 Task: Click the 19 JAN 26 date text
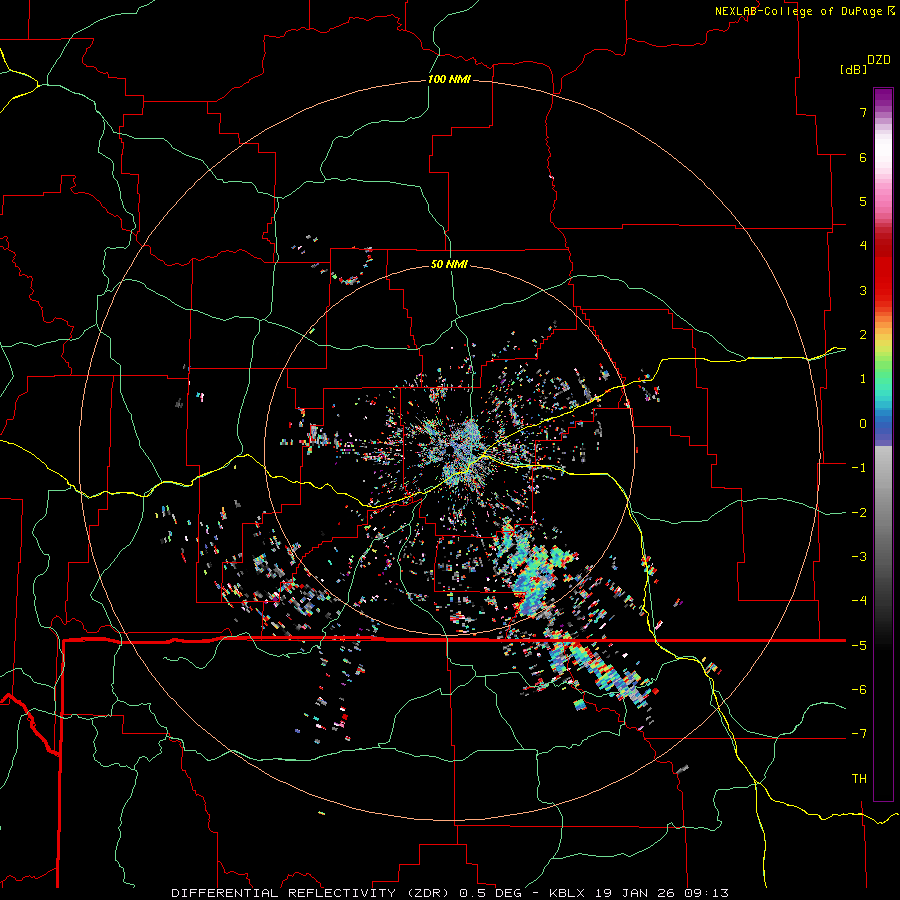pyautogui.click(x=634, y=893)
